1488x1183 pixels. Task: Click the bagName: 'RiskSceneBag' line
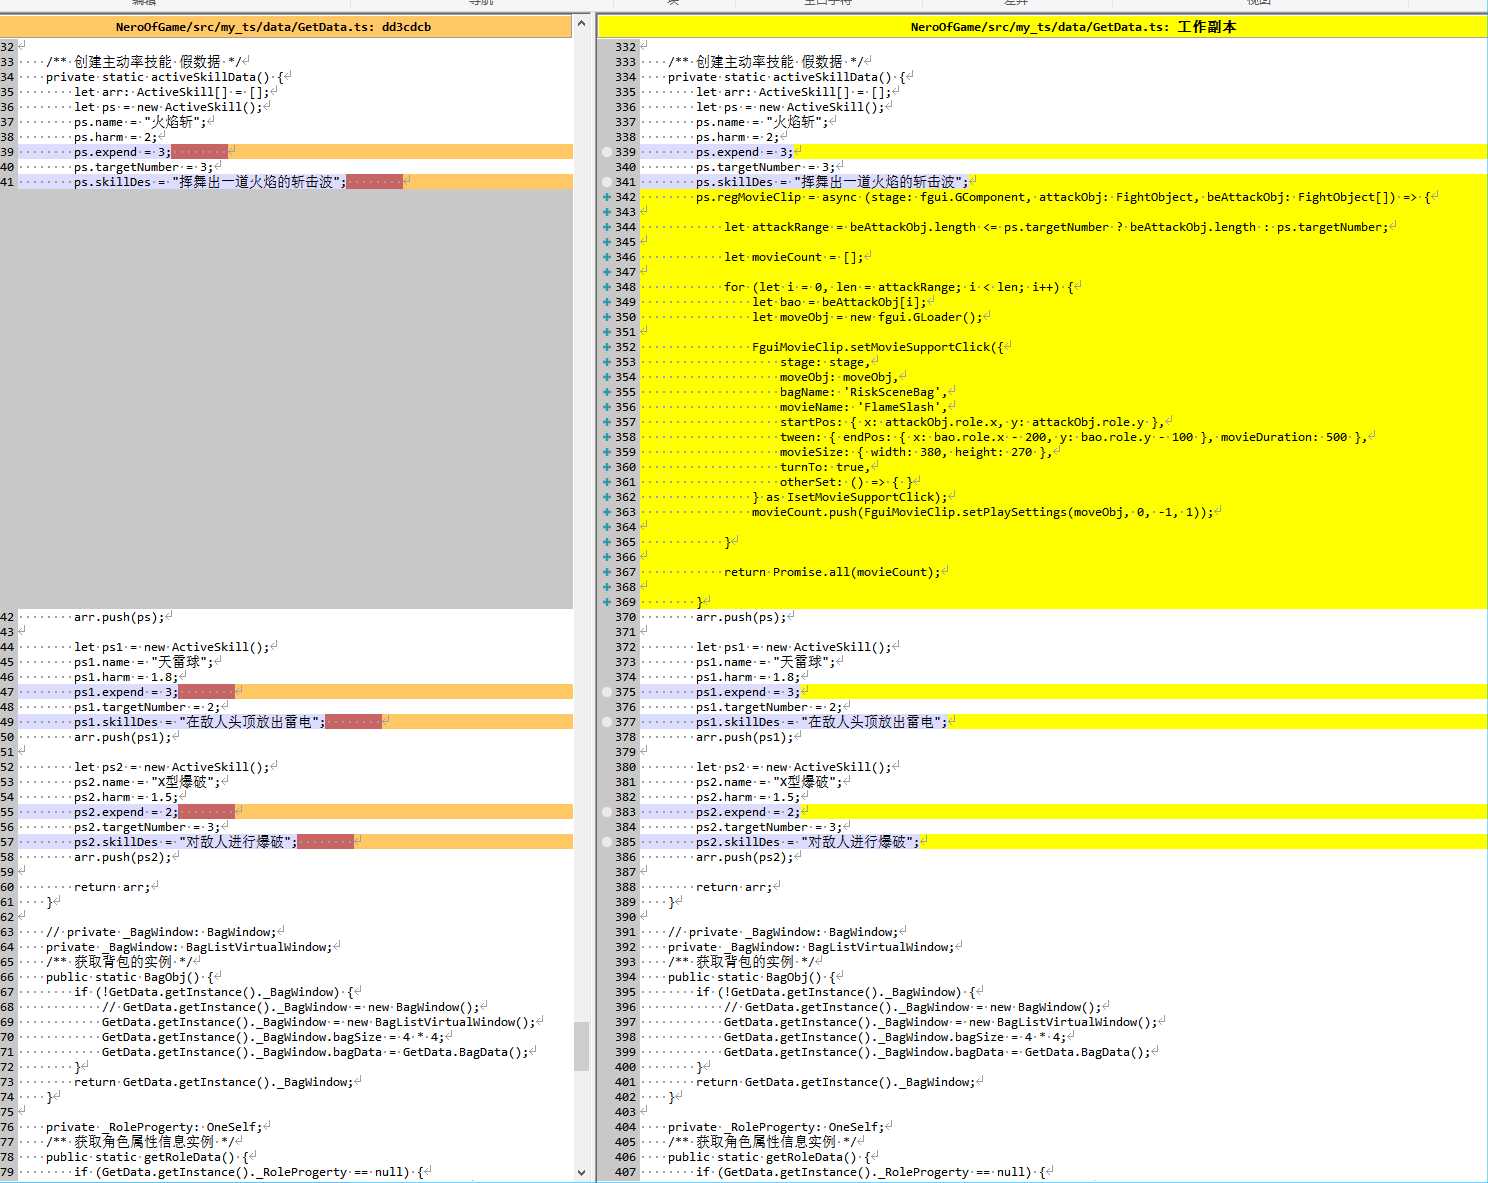864,392
